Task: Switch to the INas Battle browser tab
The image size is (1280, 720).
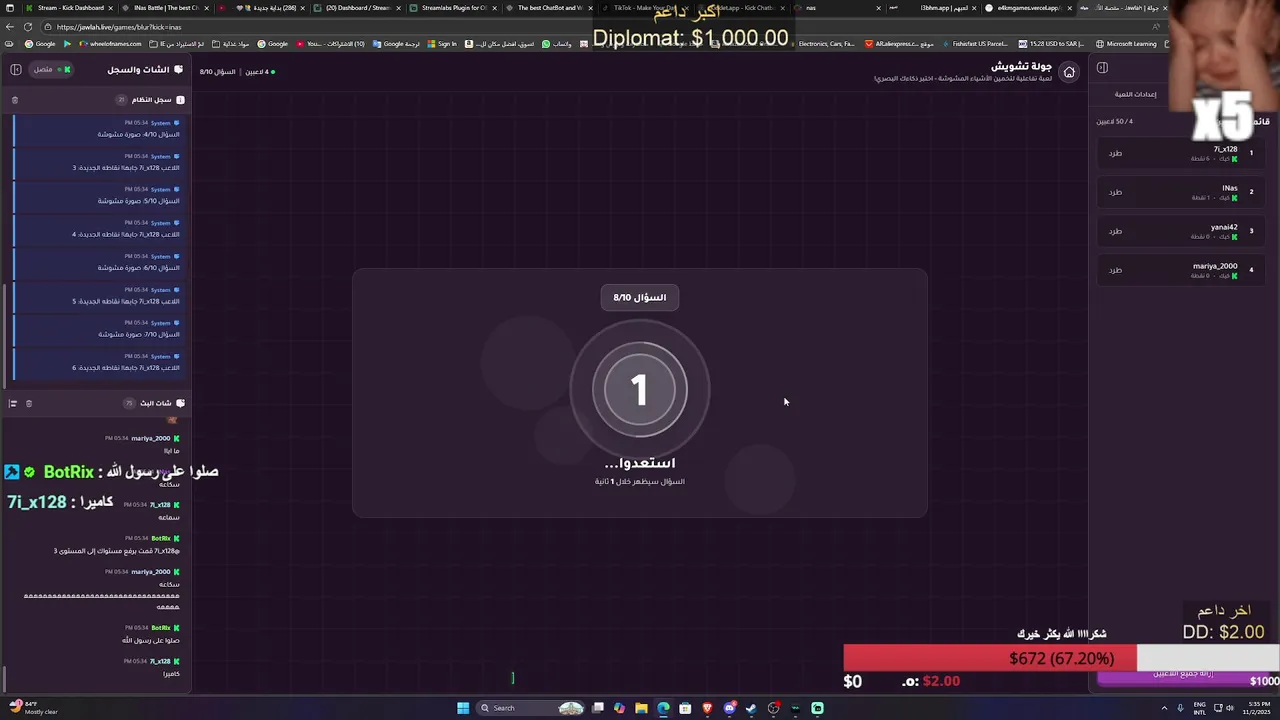Action: tap(165, 8)
